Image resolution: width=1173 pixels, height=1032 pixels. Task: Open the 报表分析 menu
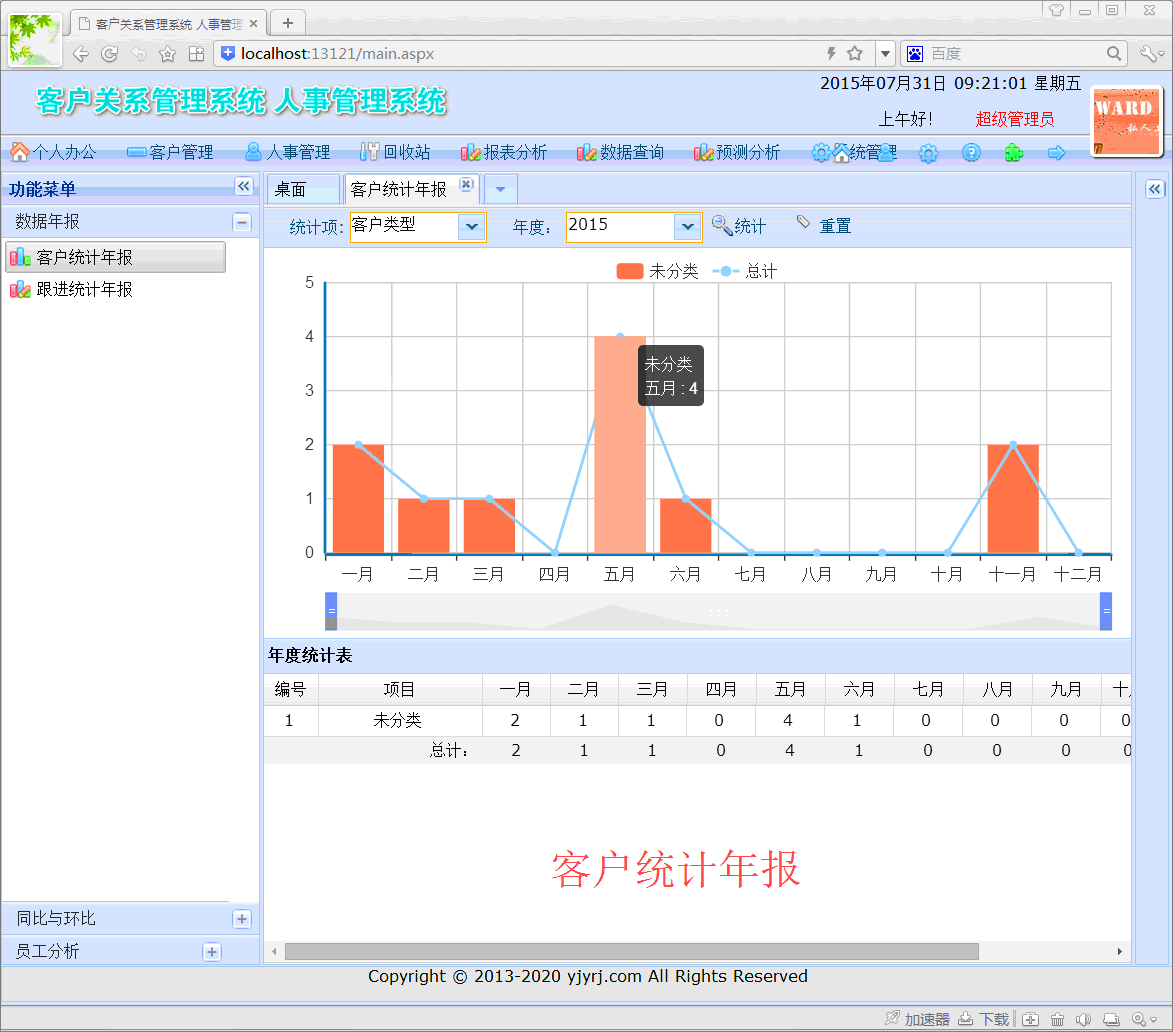tap(504, 153)
